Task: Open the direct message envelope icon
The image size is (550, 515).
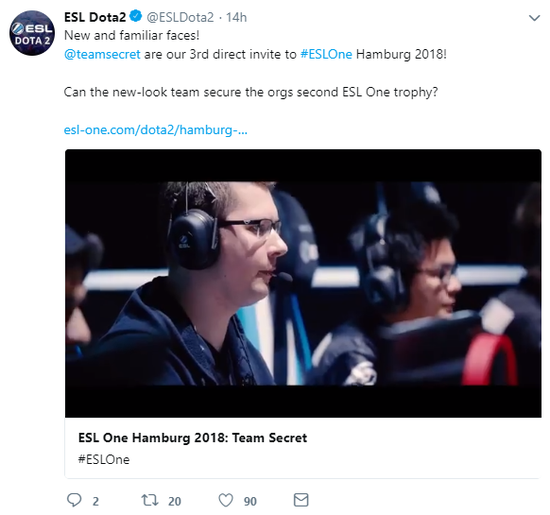Action: tap(301, 500)
